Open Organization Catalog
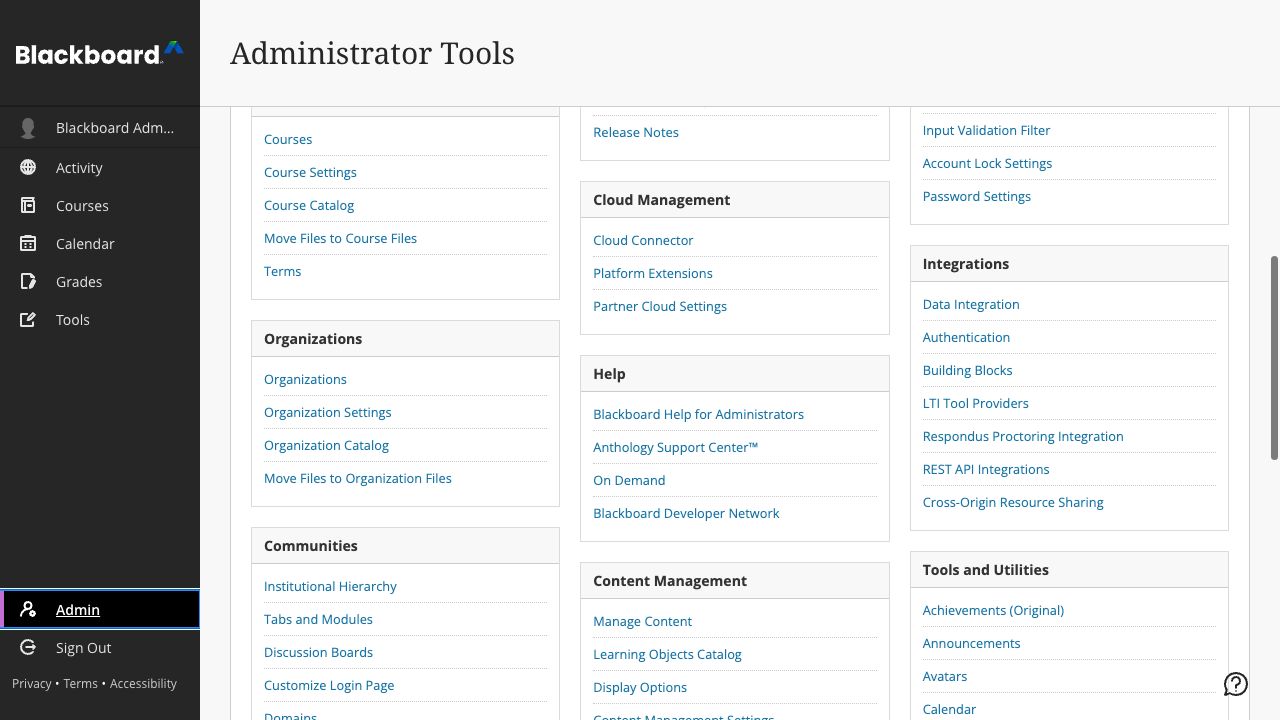The height and width of the screenshot is (720, 1280). tap(326, 445)
